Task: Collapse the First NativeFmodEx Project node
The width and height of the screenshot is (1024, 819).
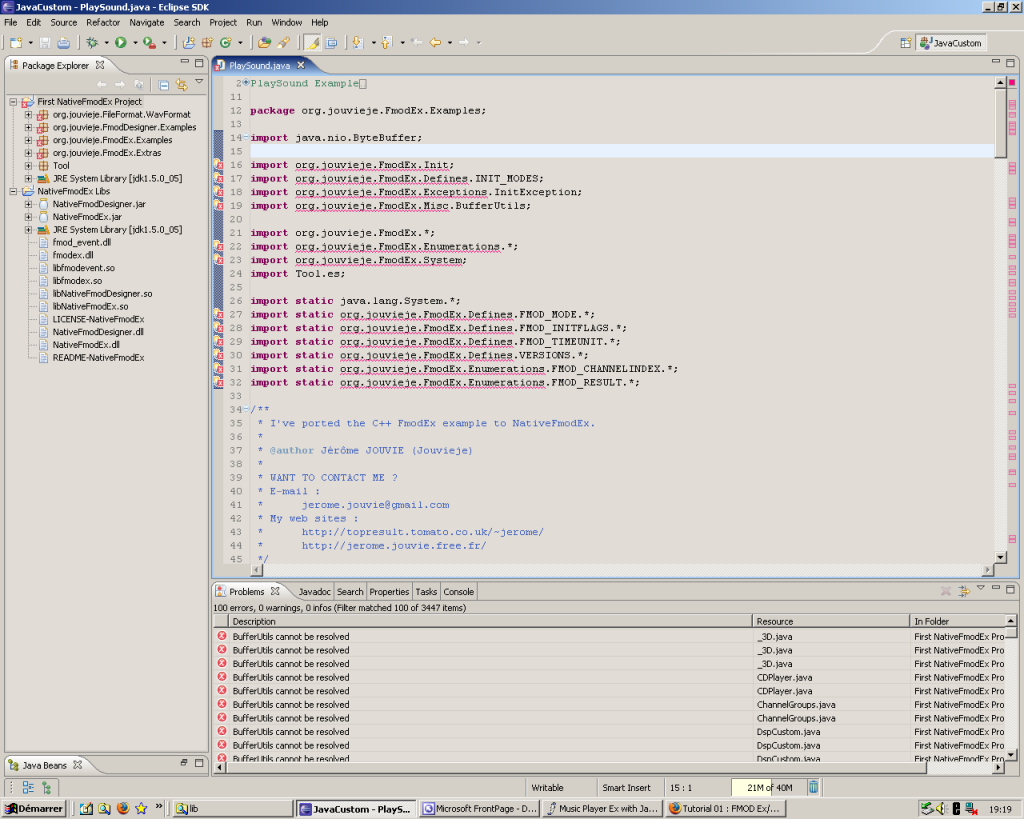Action: (13, 102)
